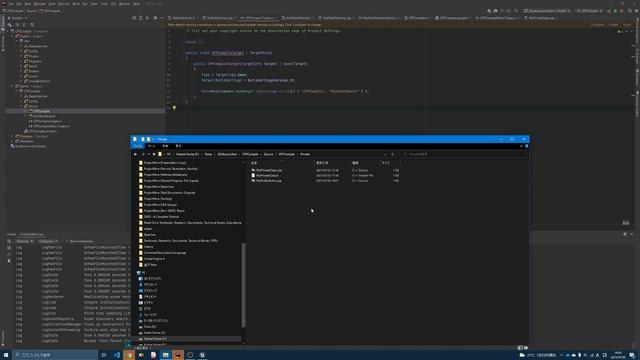640x360 pixels.
Task: Click the Sketches folder in navigation pane
Action: 147,235
